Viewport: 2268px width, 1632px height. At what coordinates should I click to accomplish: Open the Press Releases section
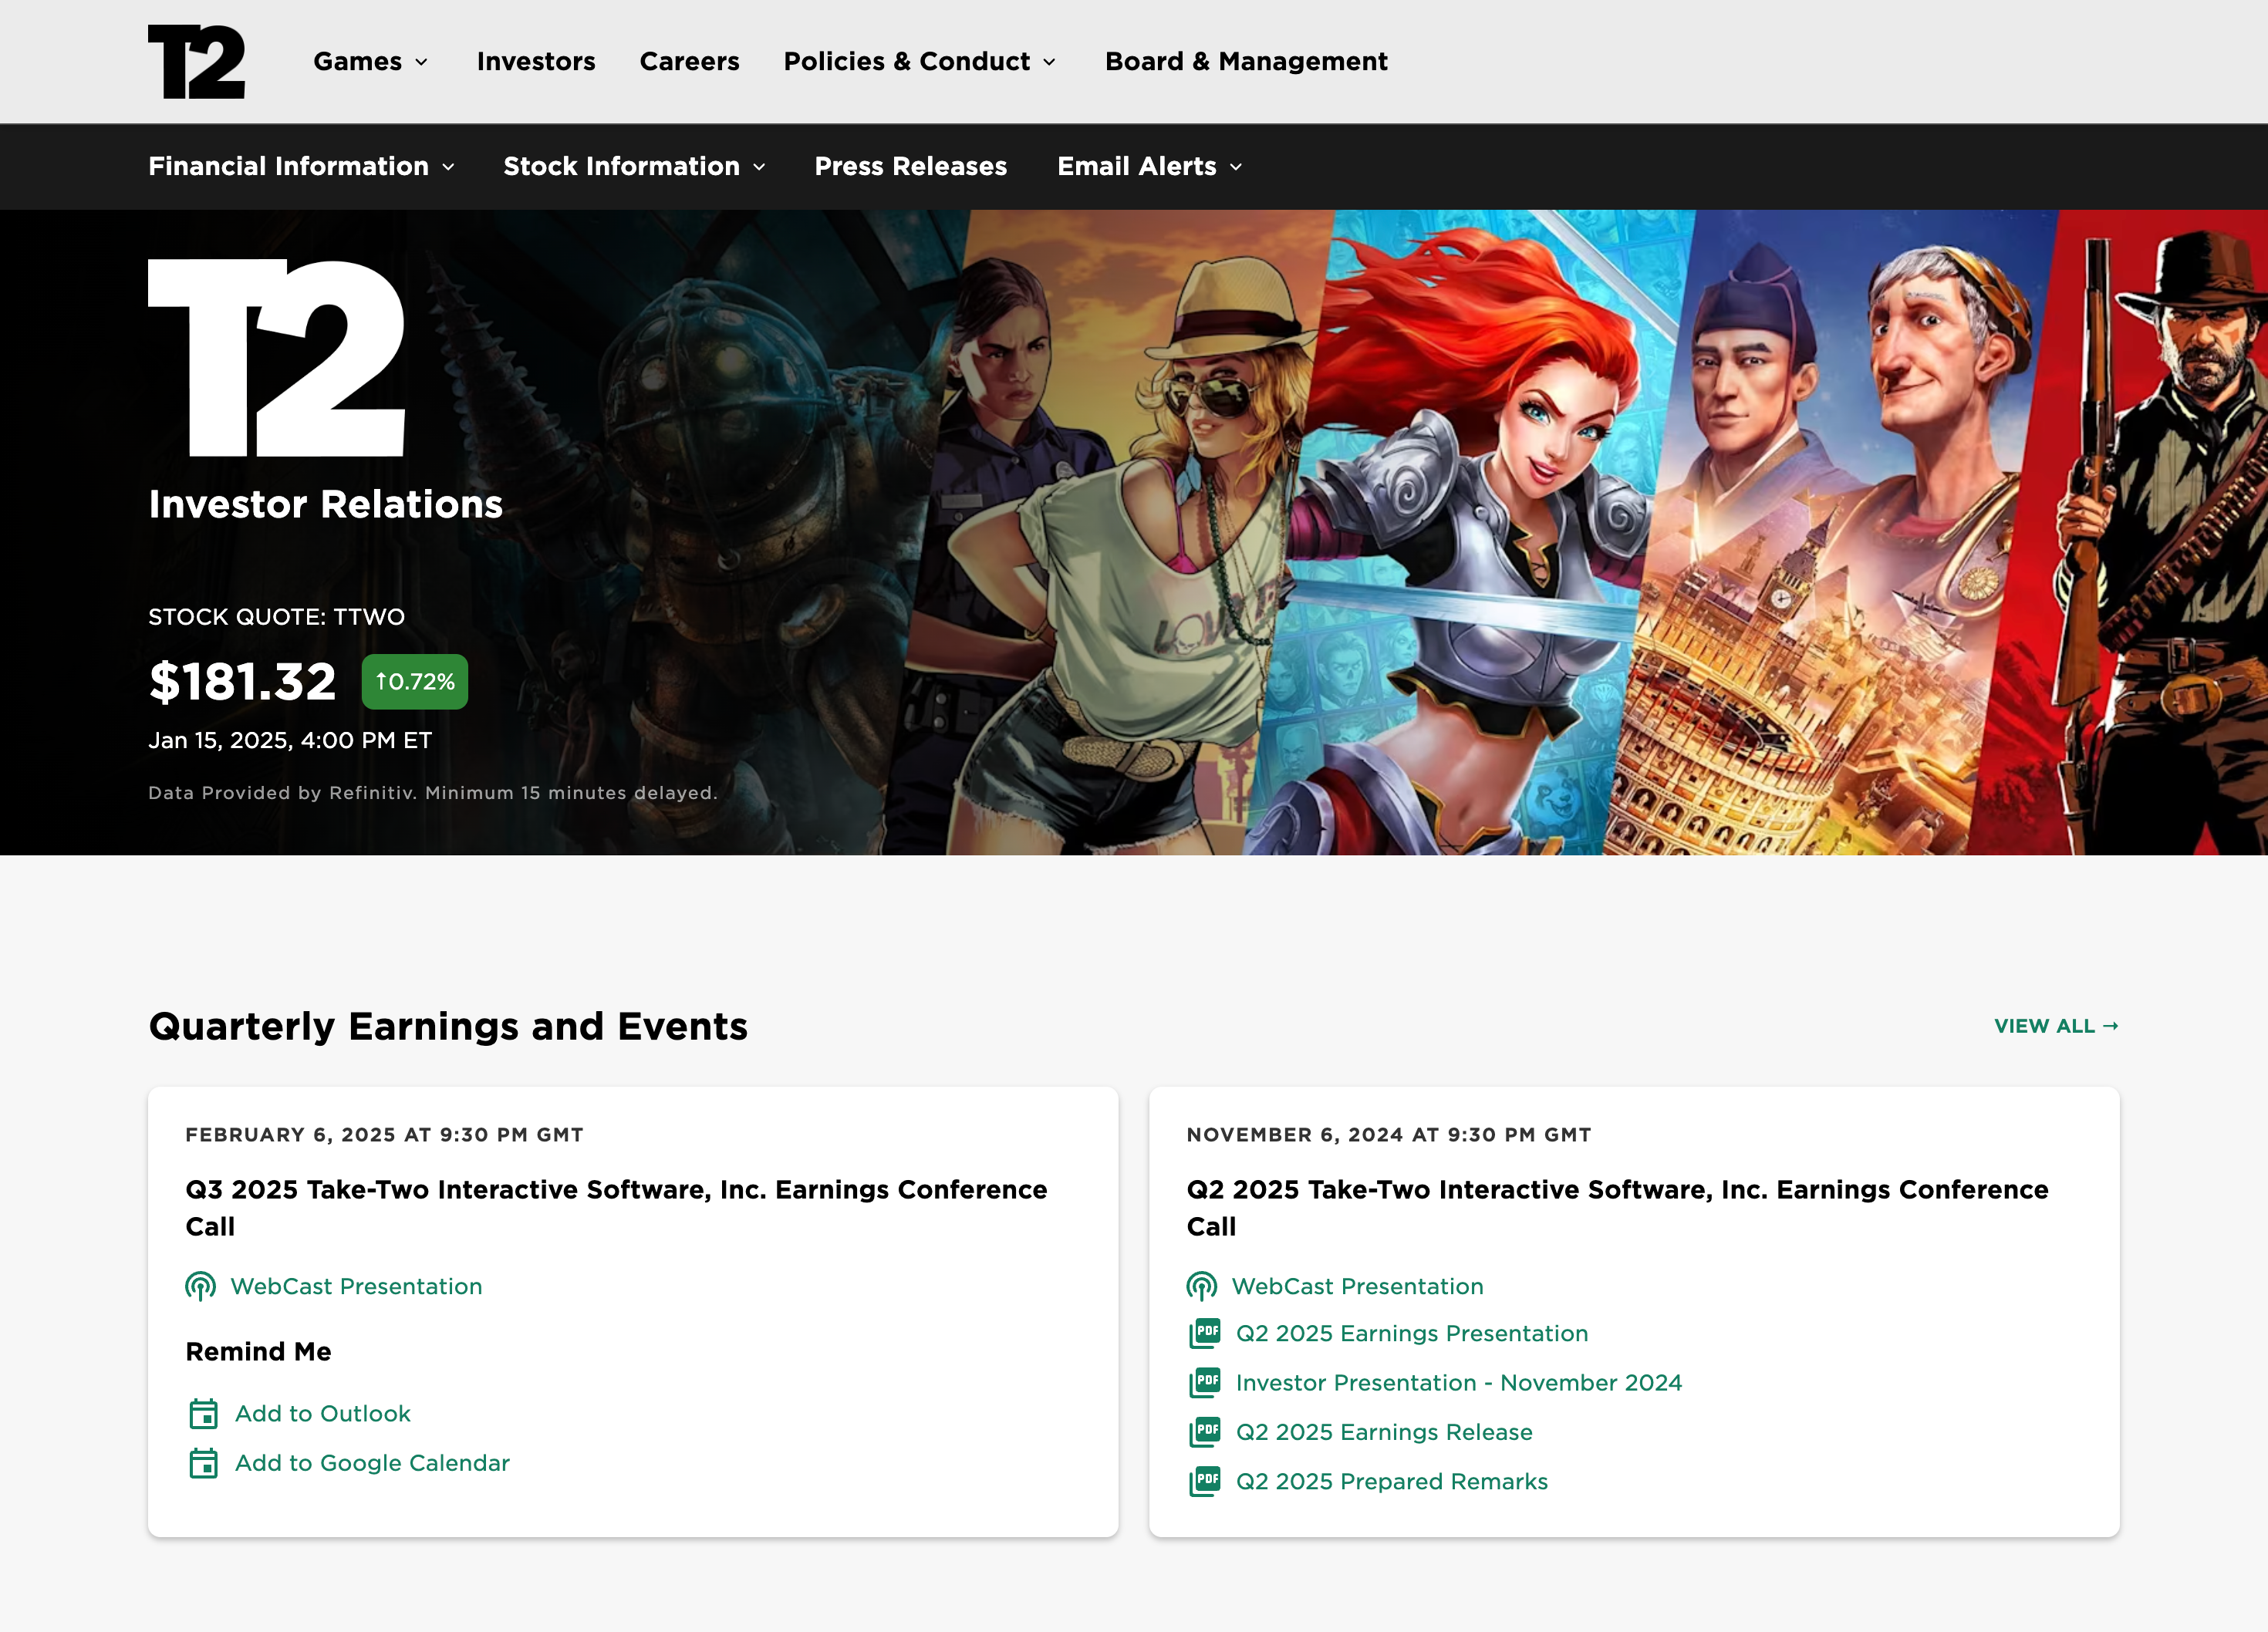point(910,167)
